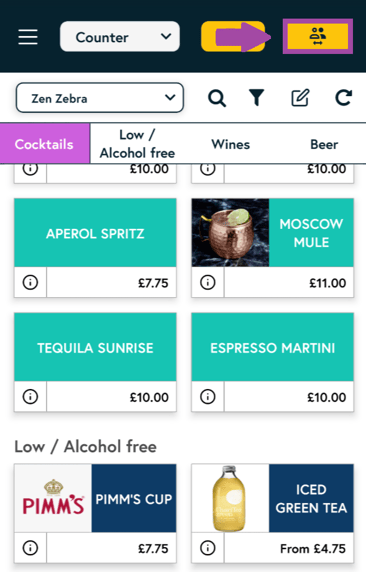
Task: Click the yellow button under purple arrow
Action: pos(233,36)
